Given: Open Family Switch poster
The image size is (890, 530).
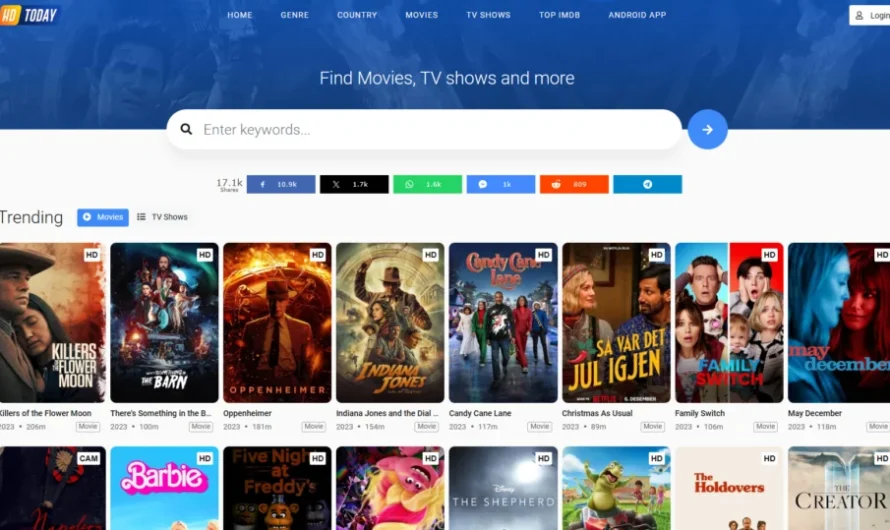Looking at the screenshot, I should pos(729,323).
